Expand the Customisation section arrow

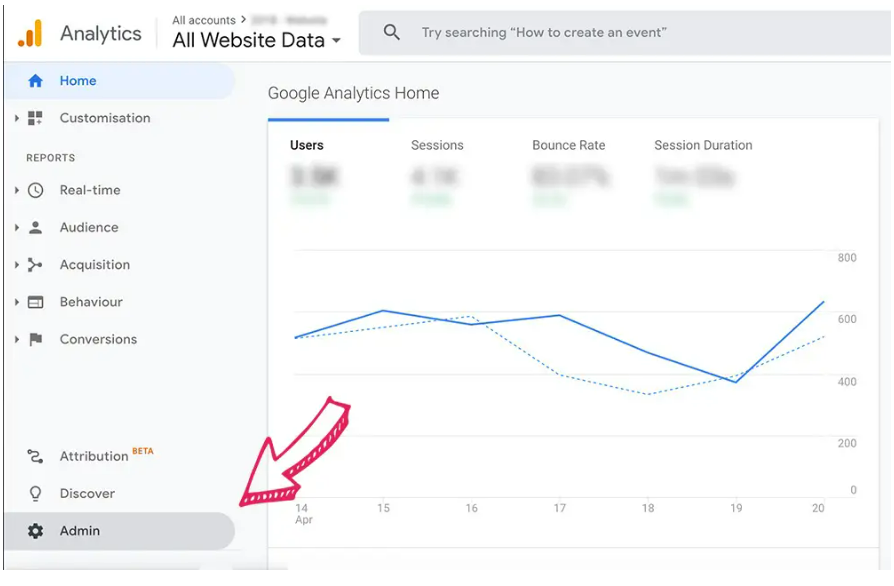tap(17, 118)
